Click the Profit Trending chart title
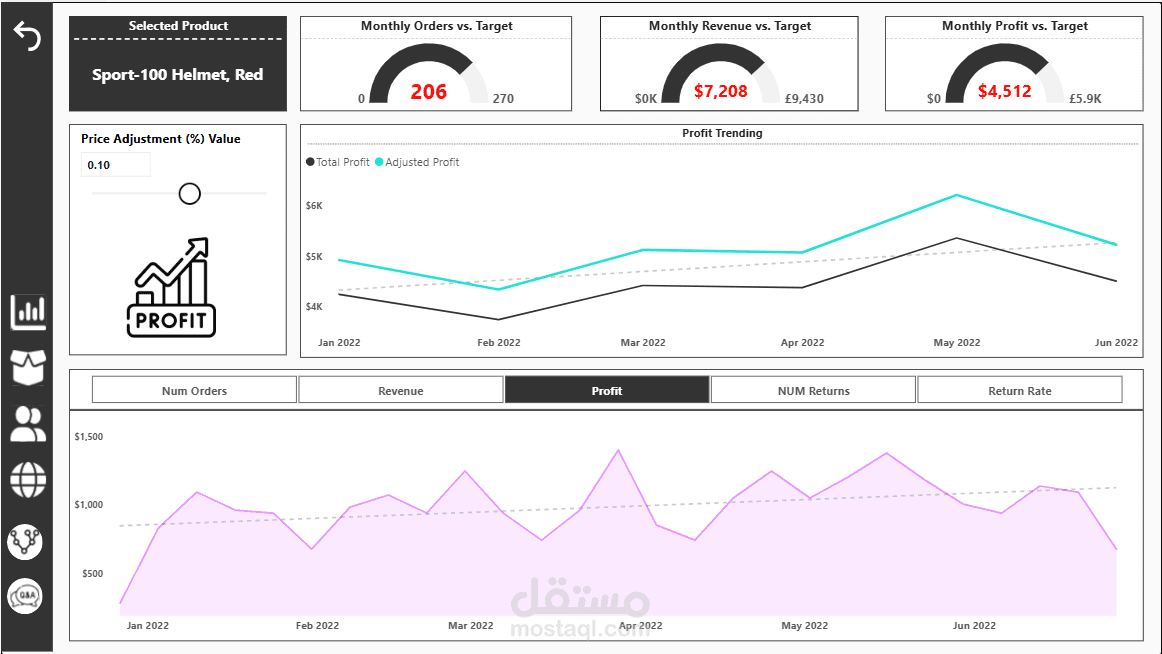 tap(723, 133)
